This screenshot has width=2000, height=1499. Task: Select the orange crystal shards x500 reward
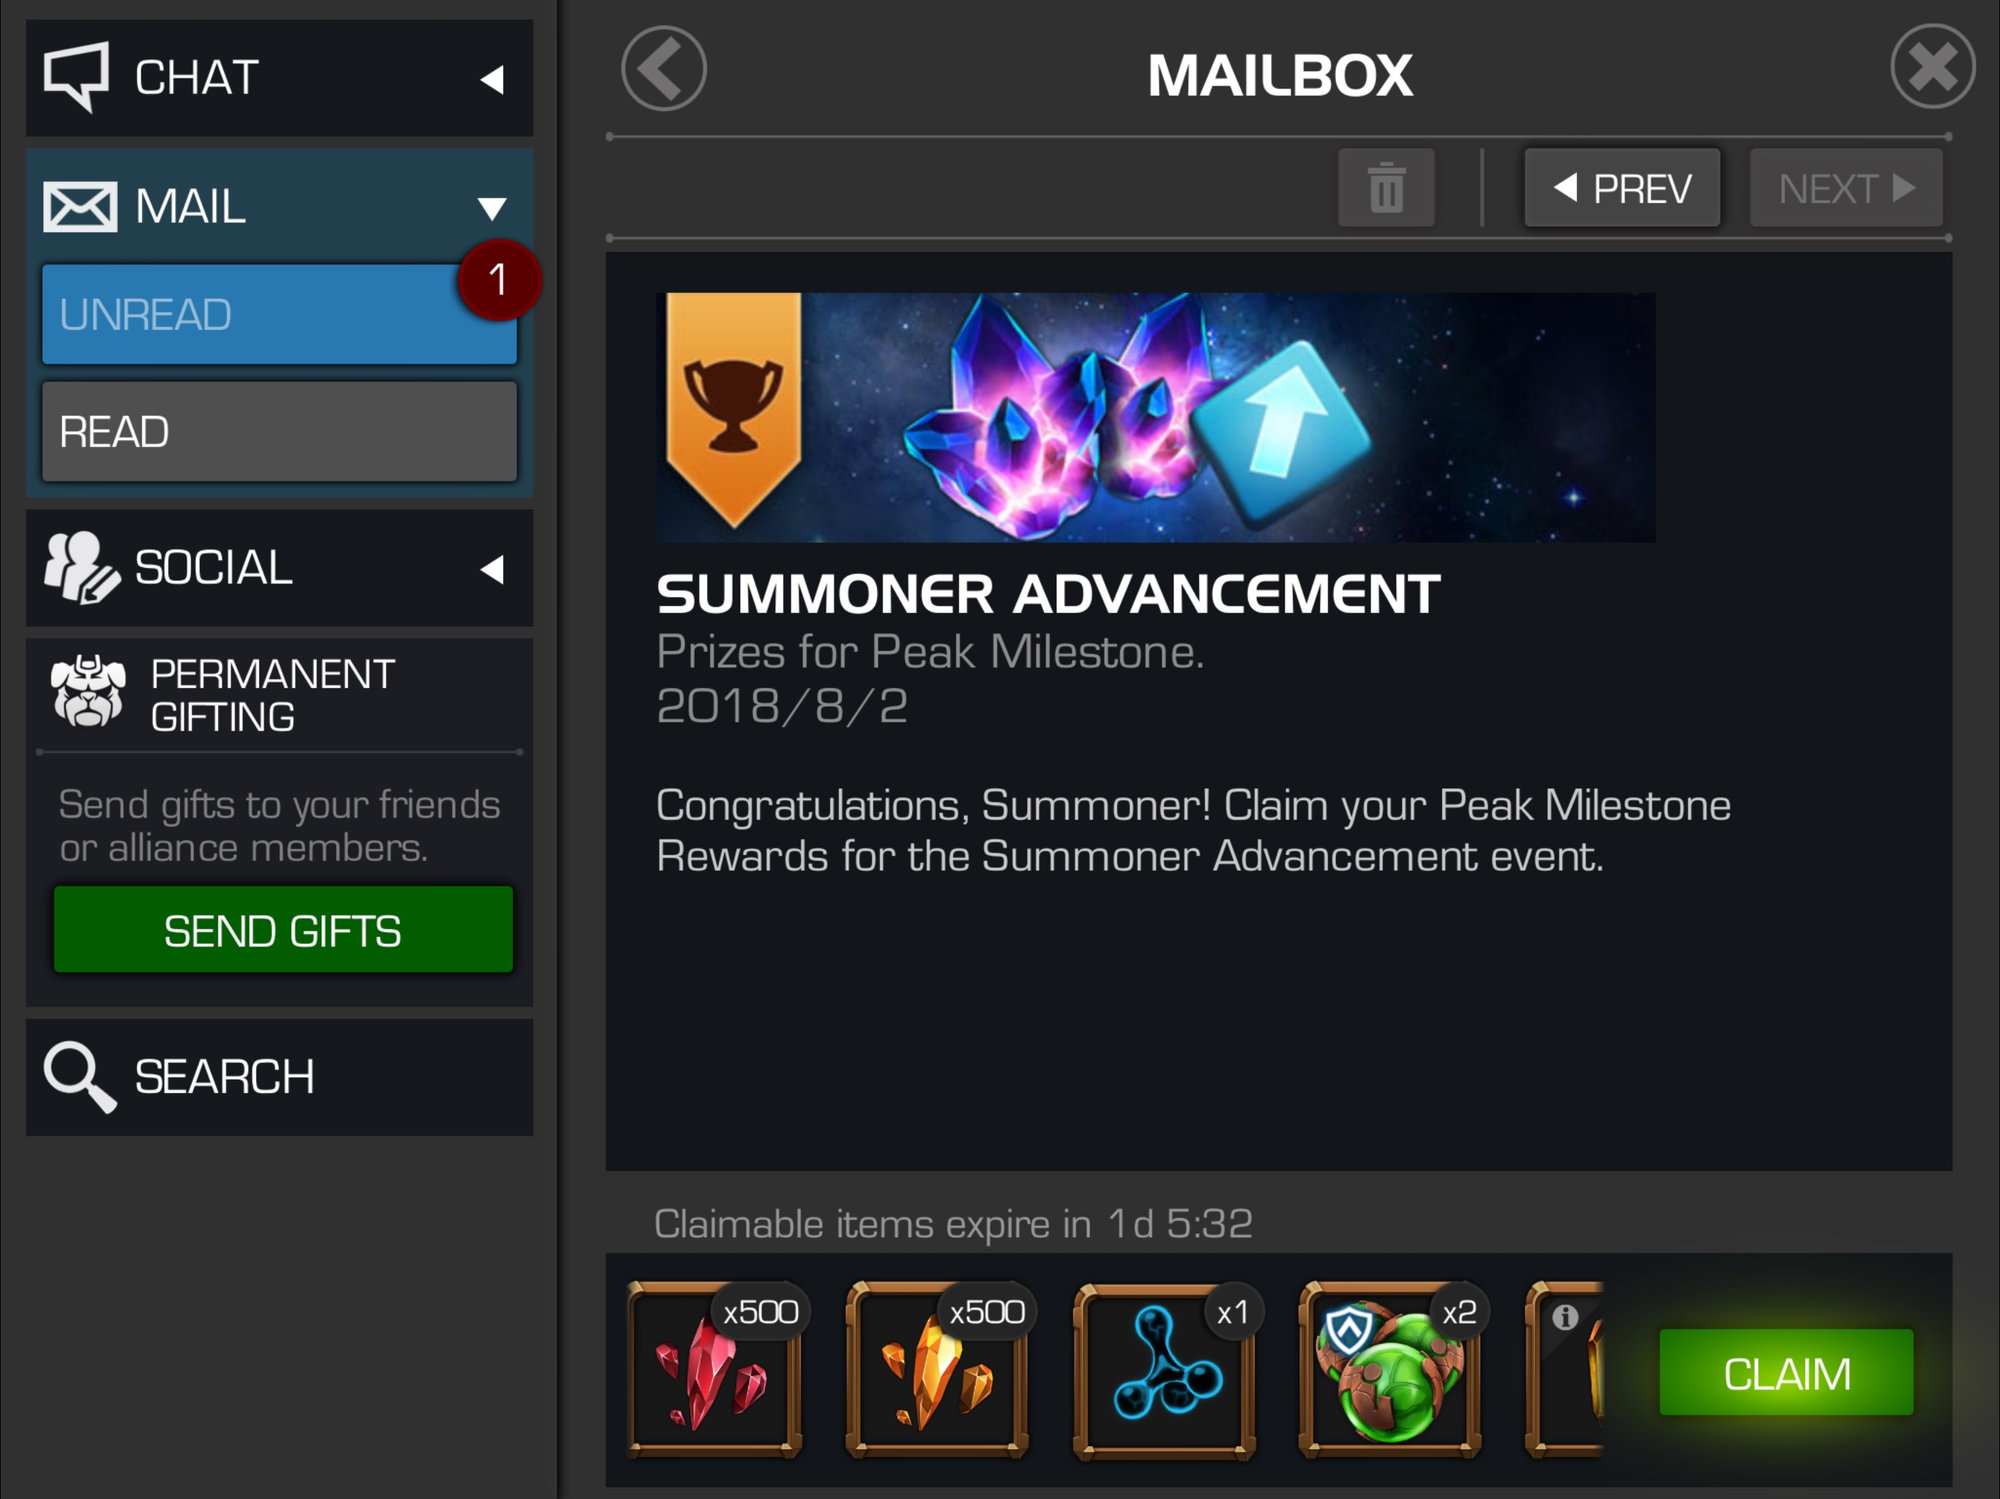pos(938,1369)
